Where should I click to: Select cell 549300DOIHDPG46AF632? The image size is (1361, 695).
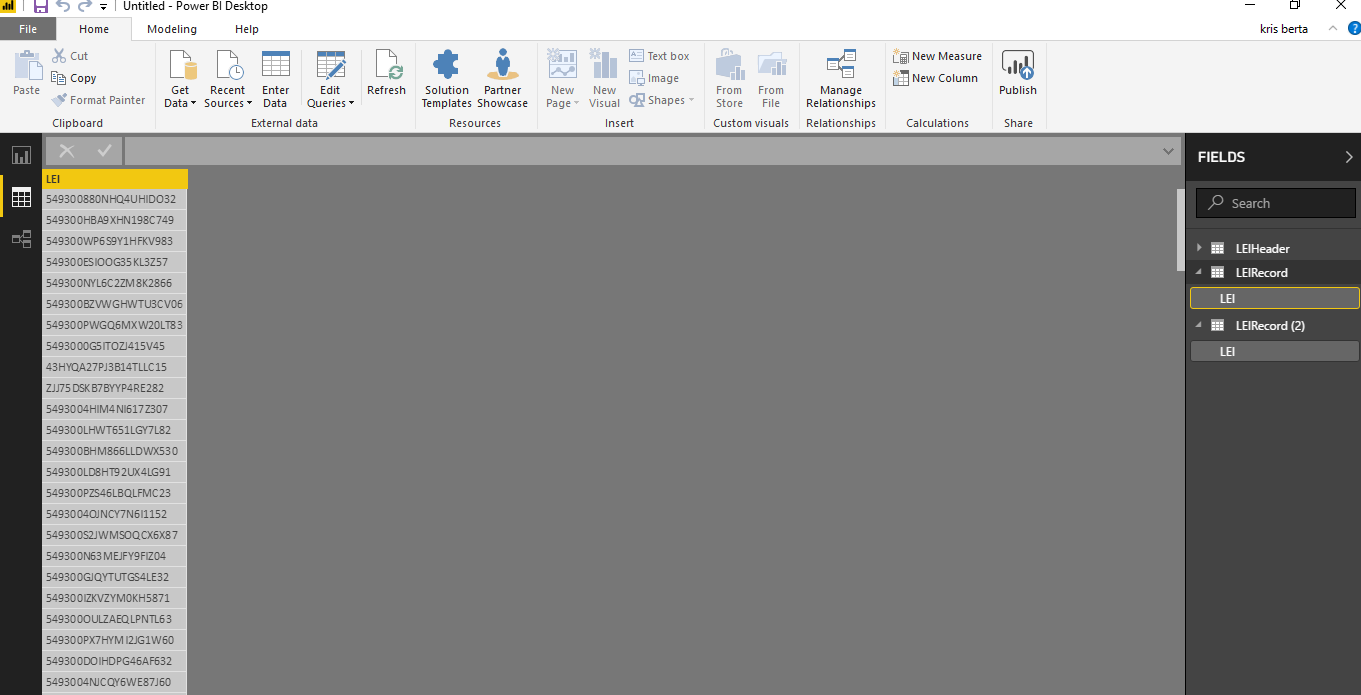(x=115, y=661)
